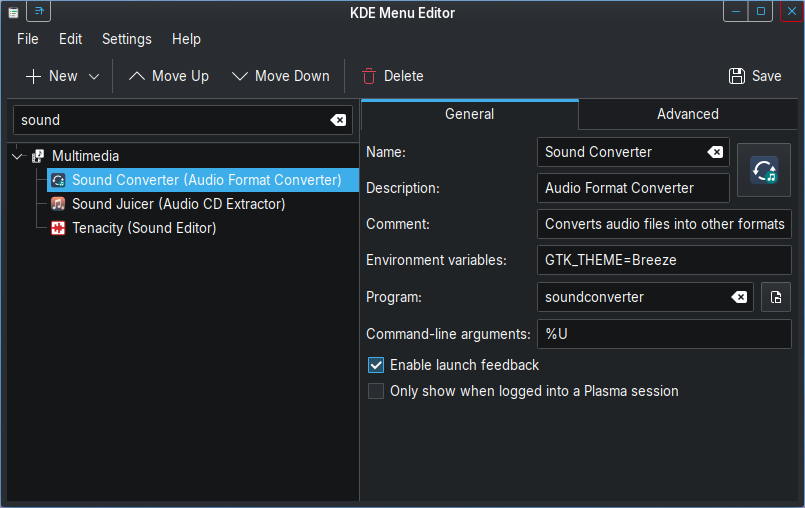This screenshot has height=508, width=805.
Task: Click the search field containing sound
Action: coord(183,120)
